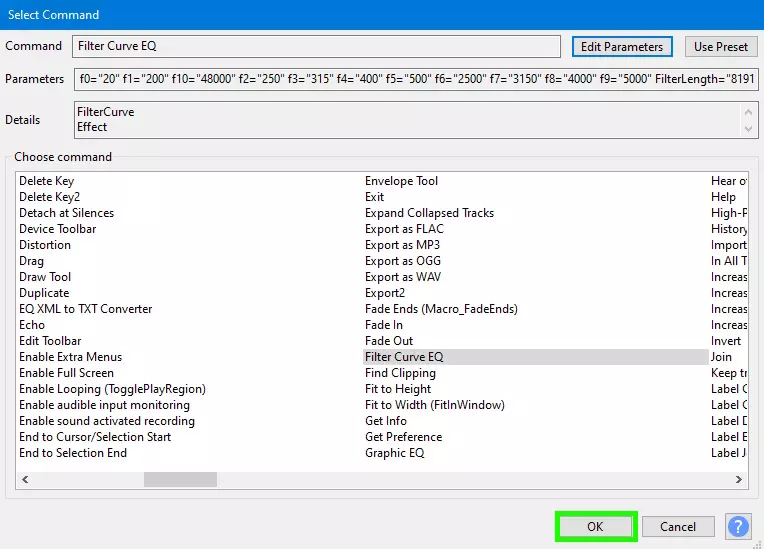This screenshot has width=764, height=549.
Task: Select the Get Info command
Action: (386, 421)
